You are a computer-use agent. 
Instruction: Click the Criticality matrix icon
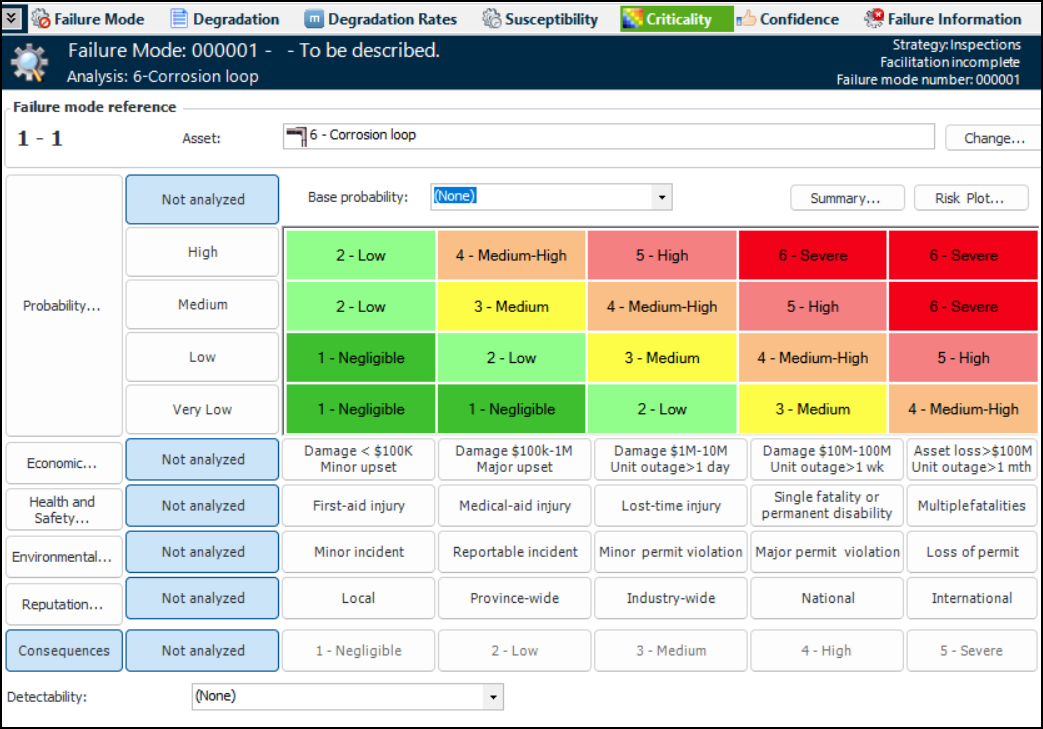pos(633,18)
